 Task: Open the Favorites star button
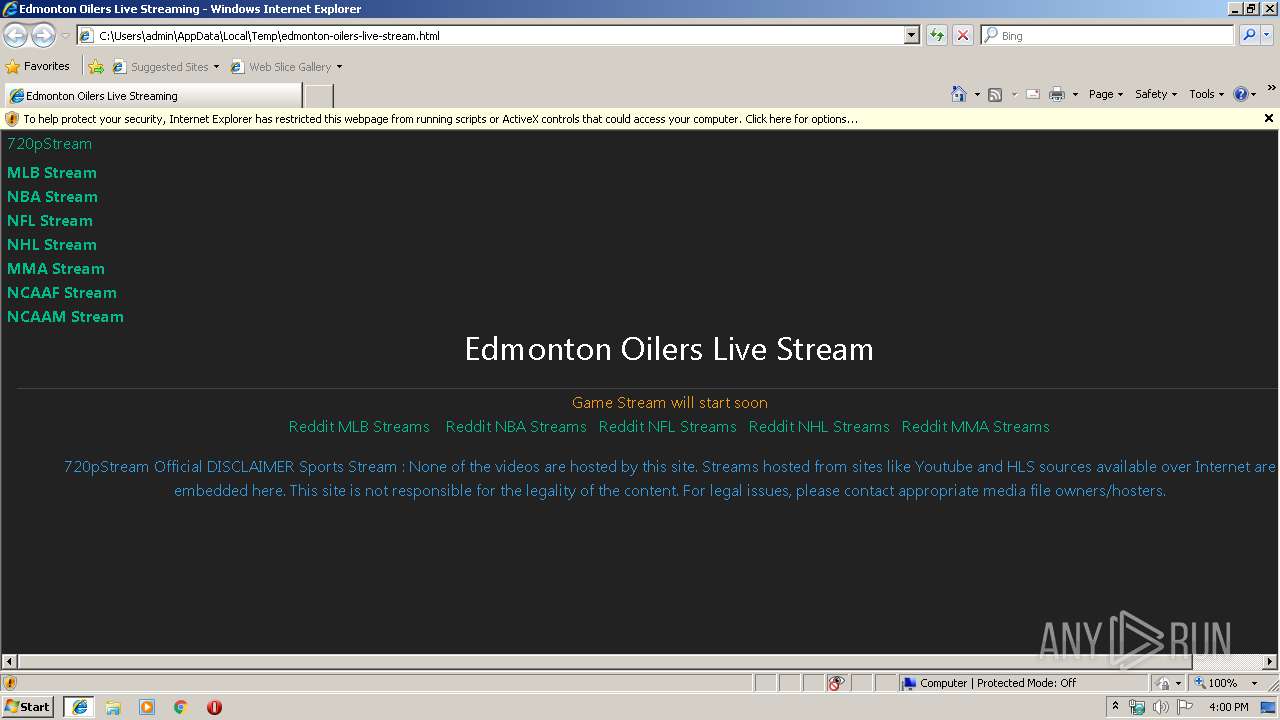[x=38, y=67]
